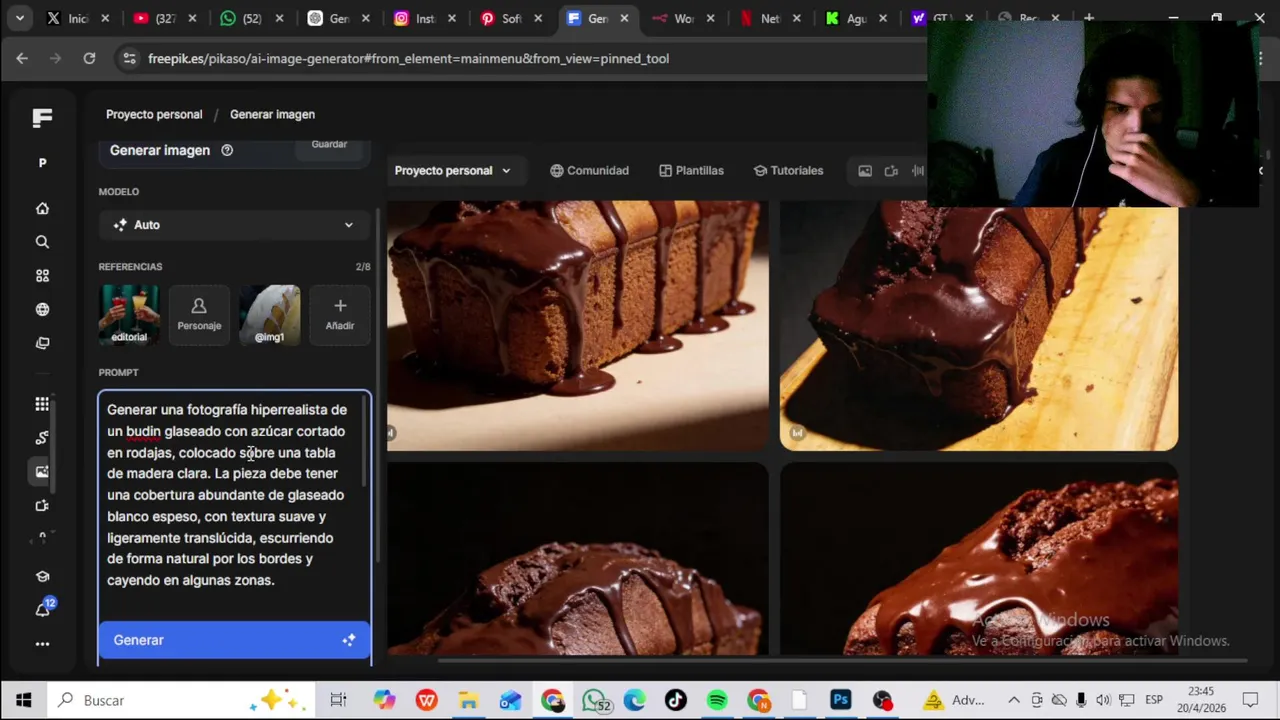Open TikTok from the taskbar

click(676, 700)
